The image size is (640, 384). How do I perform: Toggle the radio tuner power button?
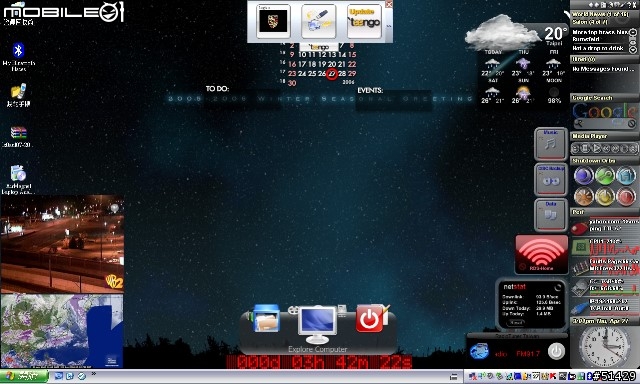click(x=556, y=351)
